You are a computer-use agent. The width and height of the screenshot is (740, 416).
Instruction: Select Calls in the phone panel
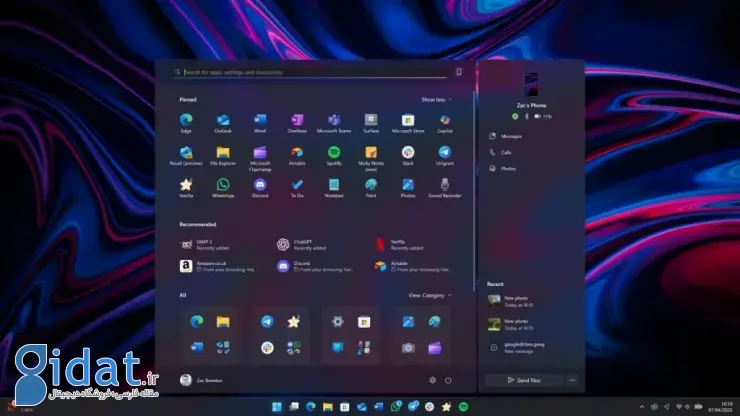click(506, 152)
